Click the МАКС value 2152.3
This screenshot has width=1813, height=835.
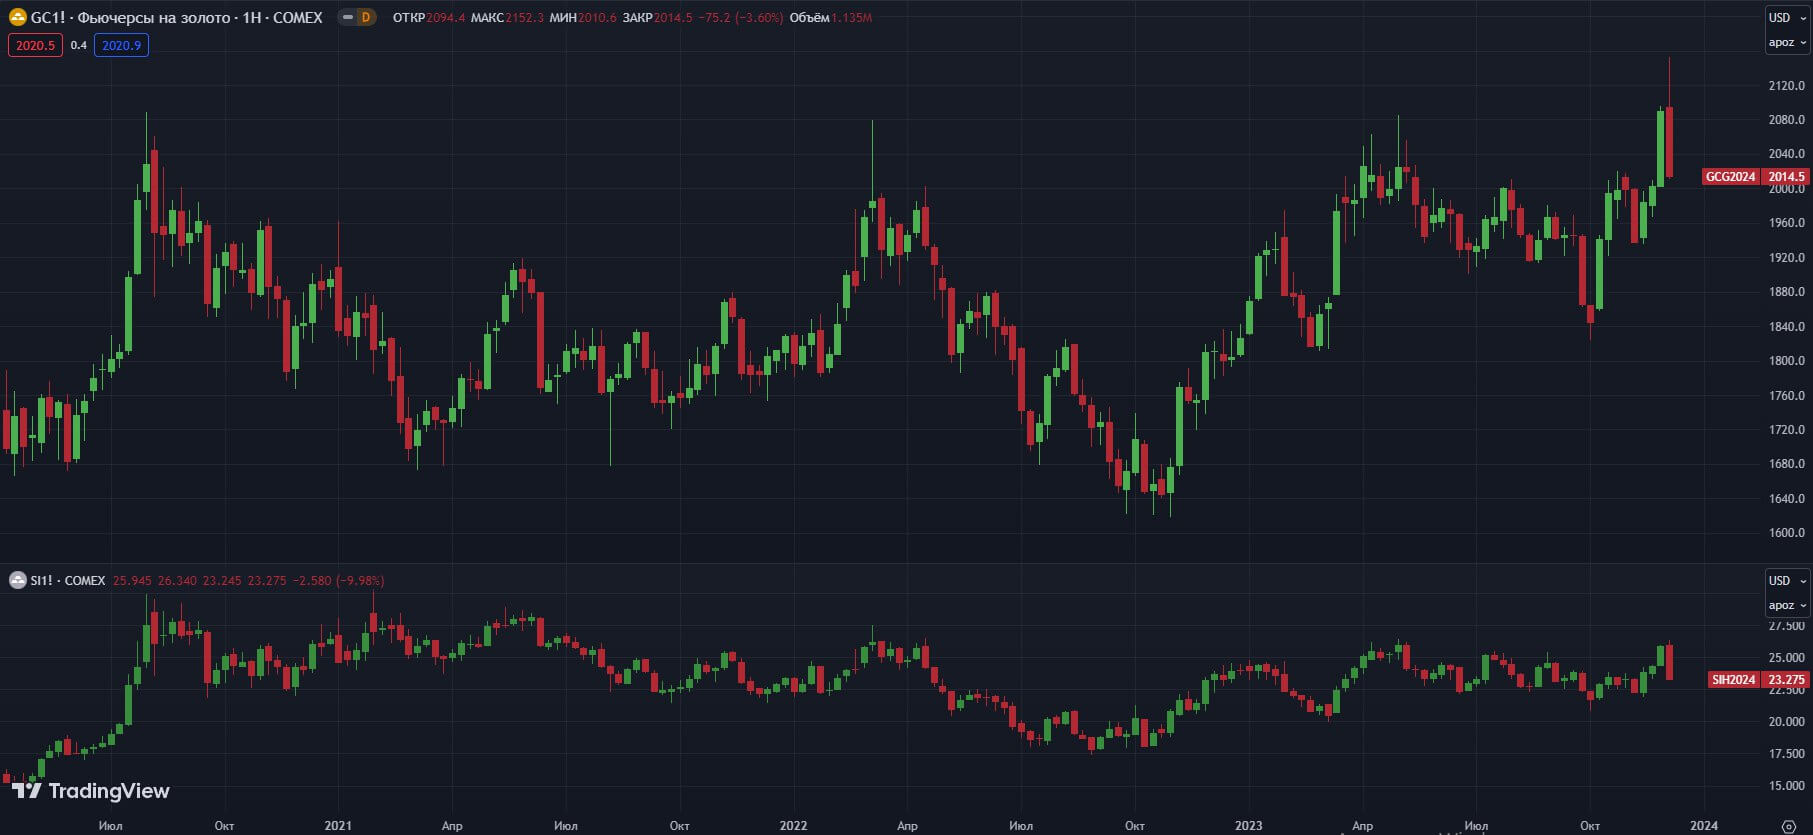coord(524,17)
